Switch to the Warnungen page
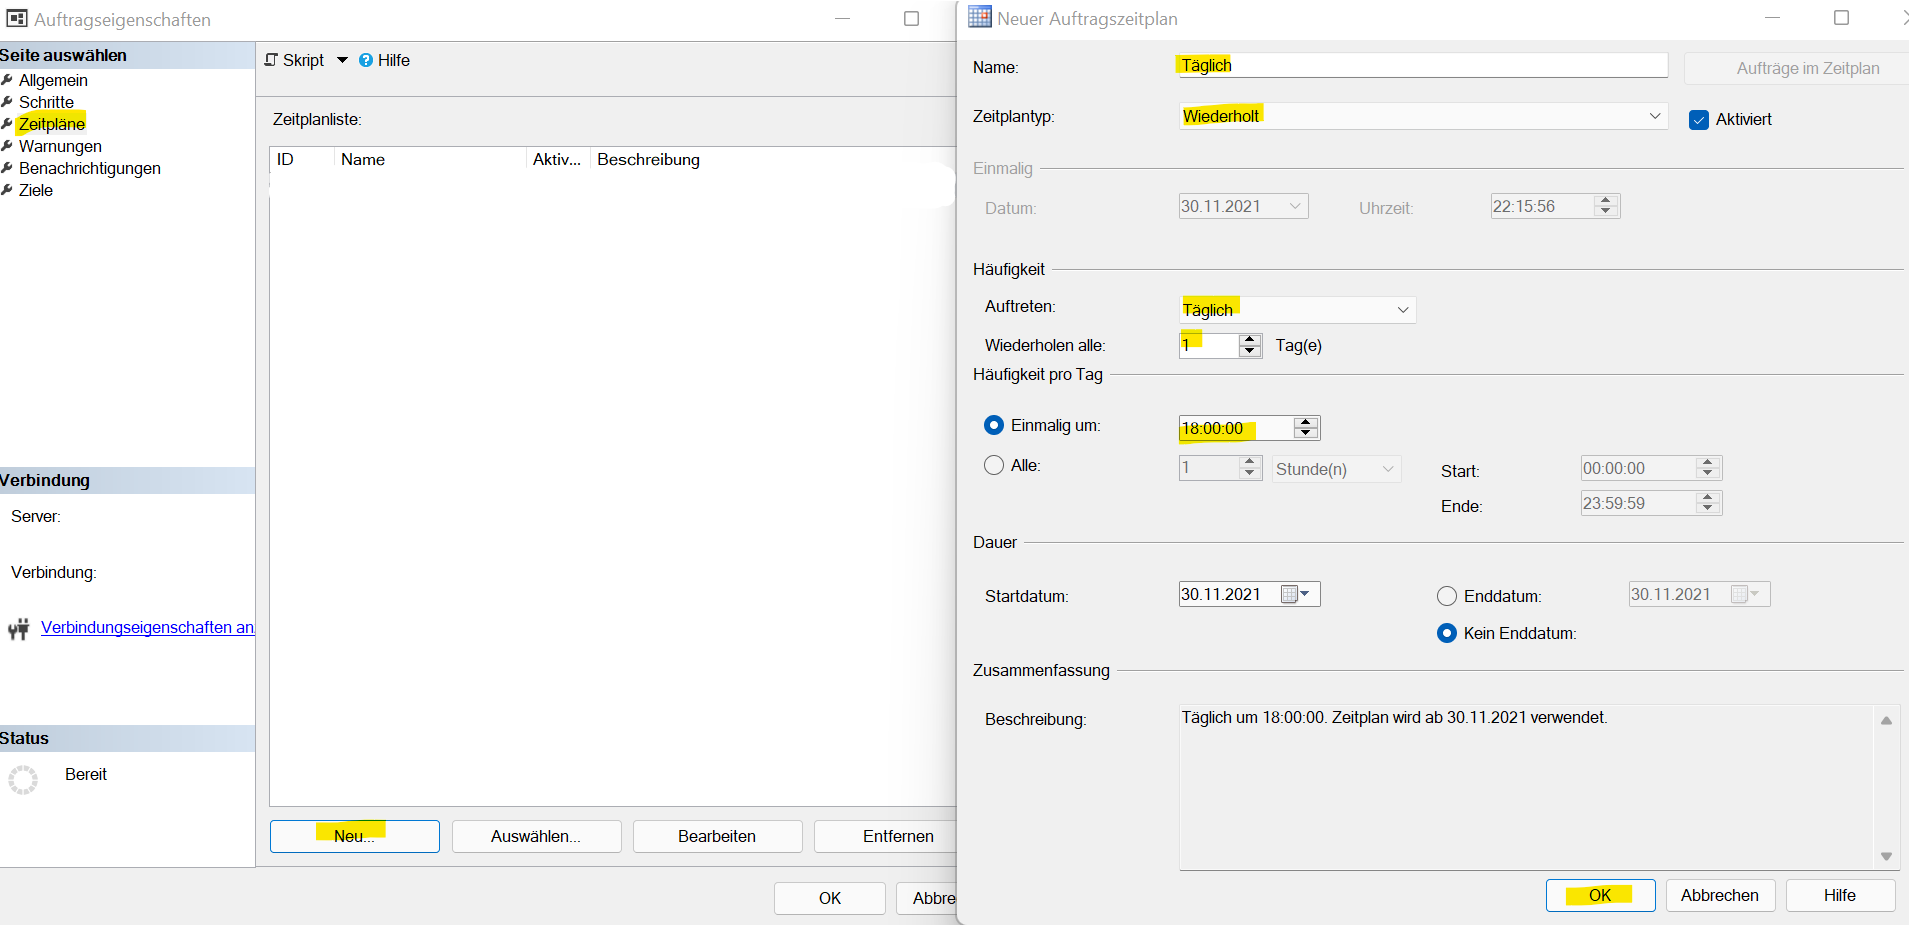Viewport: 1909px width, 925px height. pyautogui.click(x=60, y=146)
